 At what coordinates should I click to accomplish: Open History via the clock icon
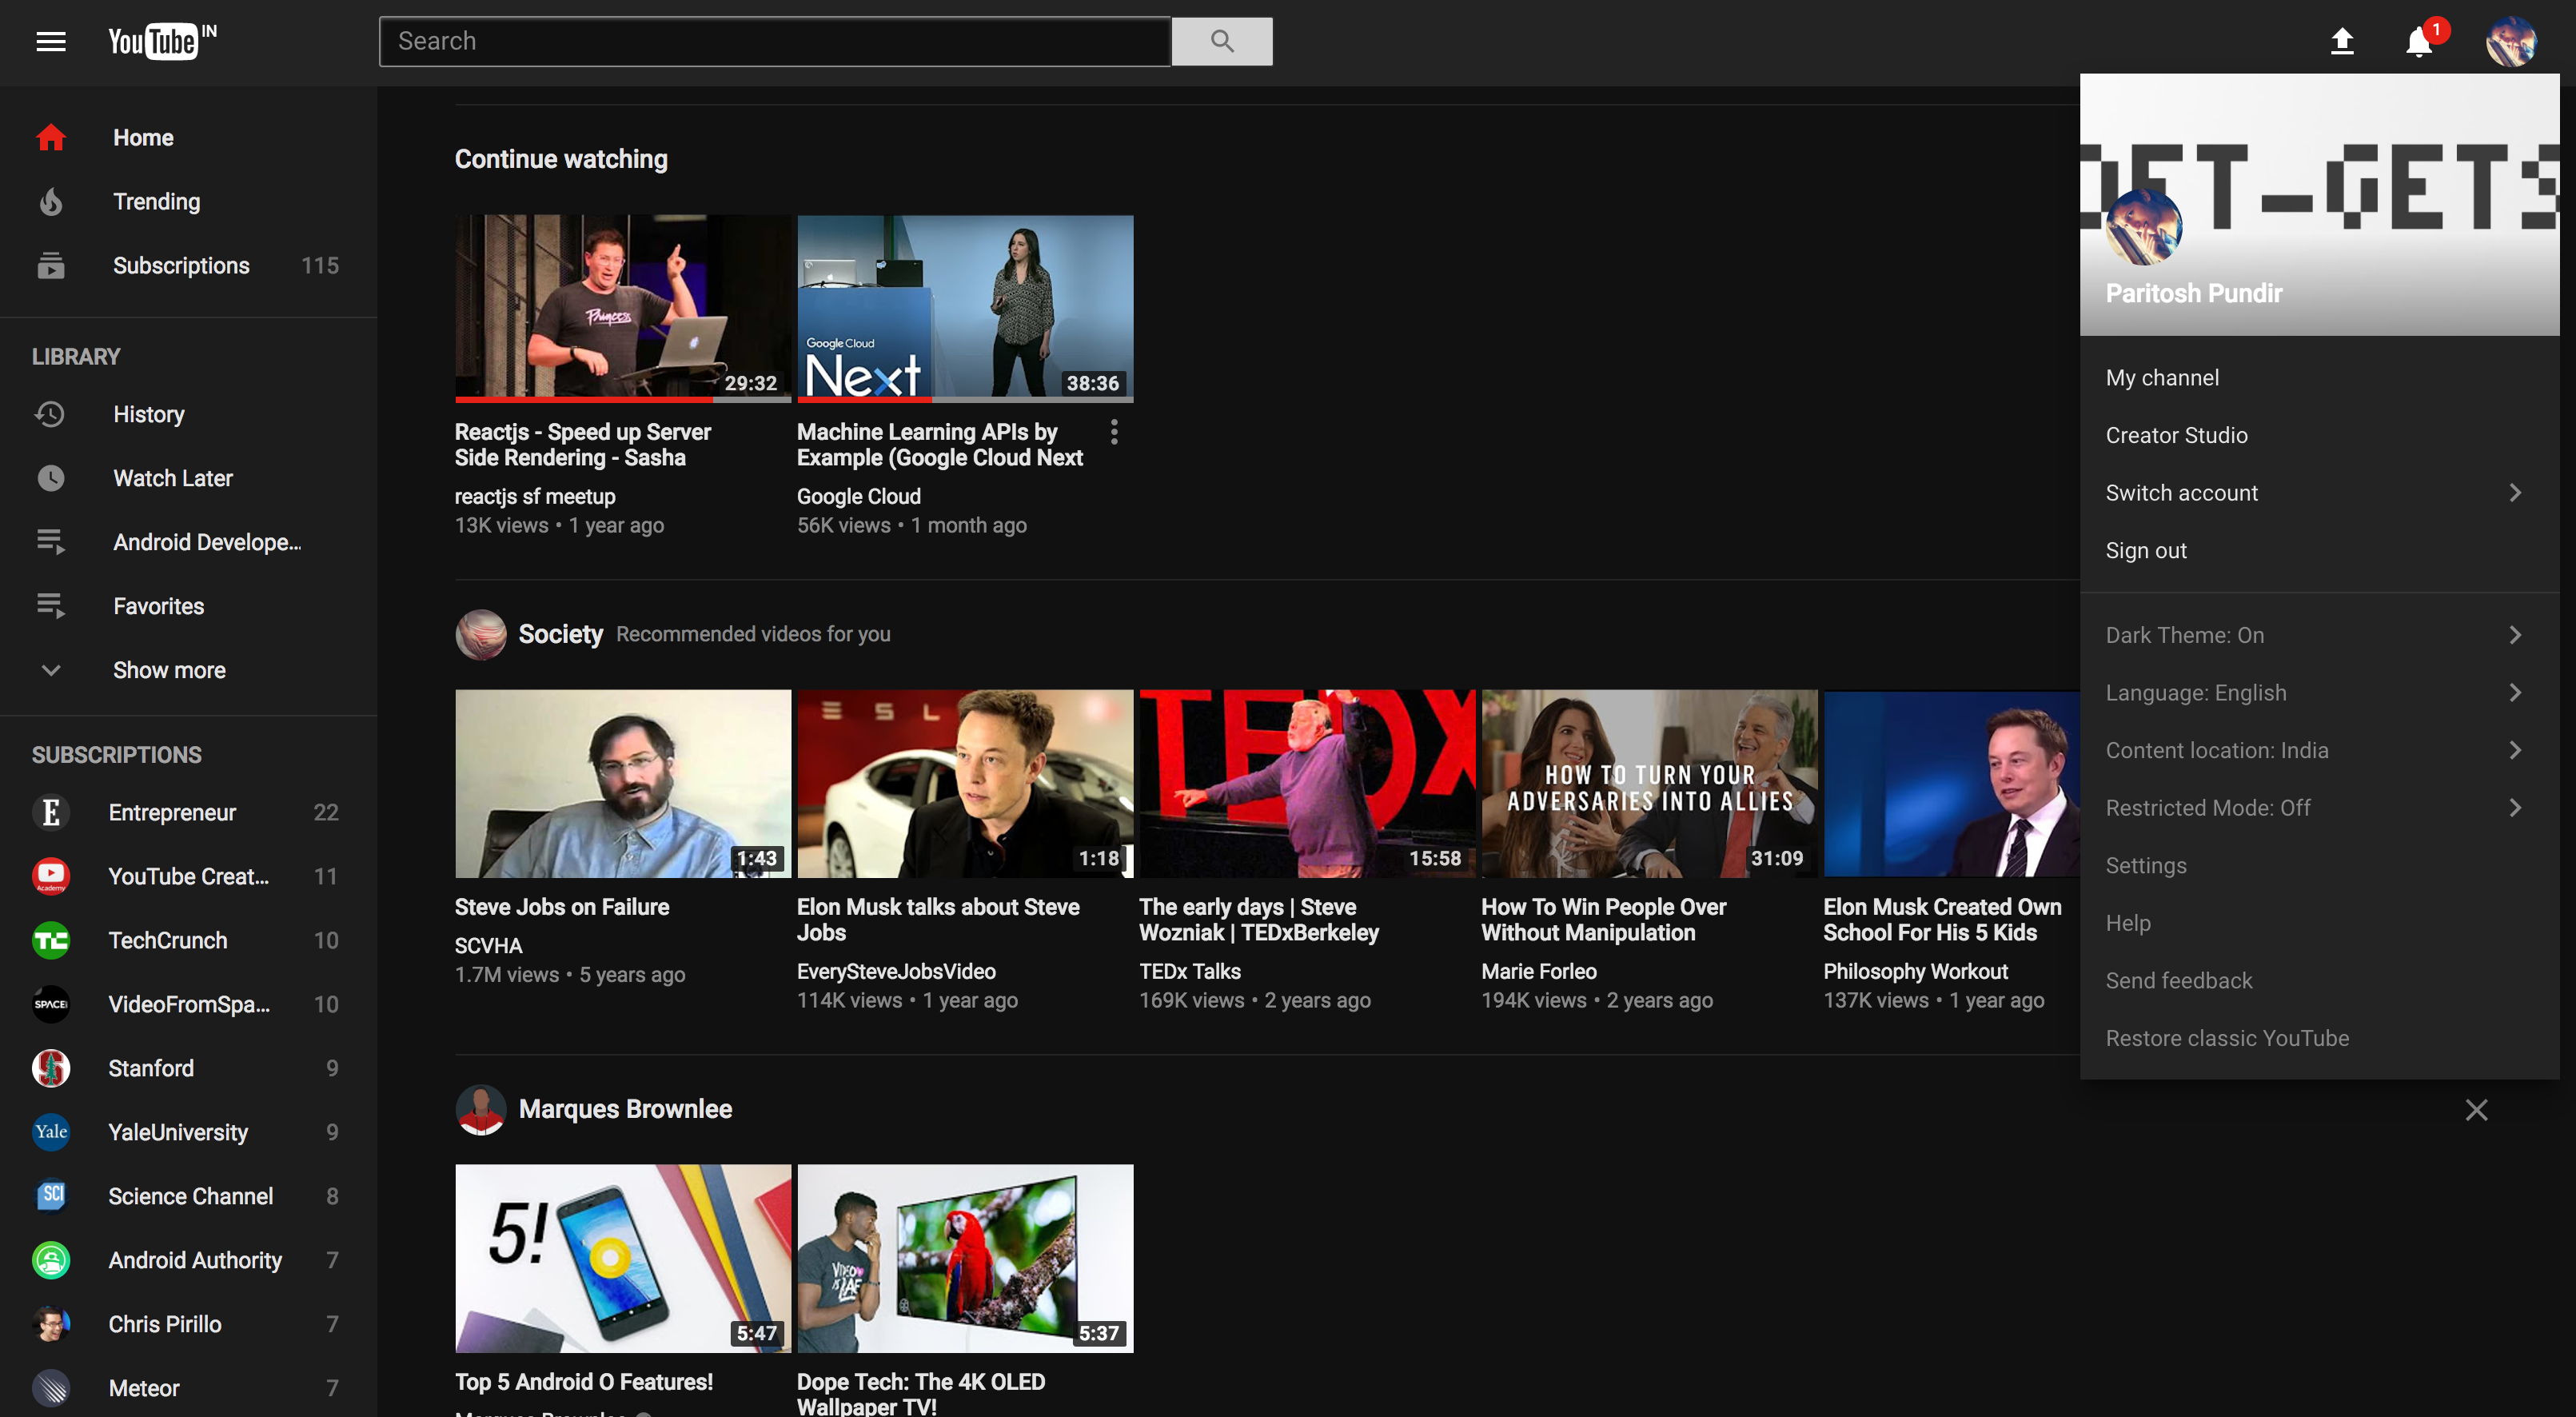point(50,413)
